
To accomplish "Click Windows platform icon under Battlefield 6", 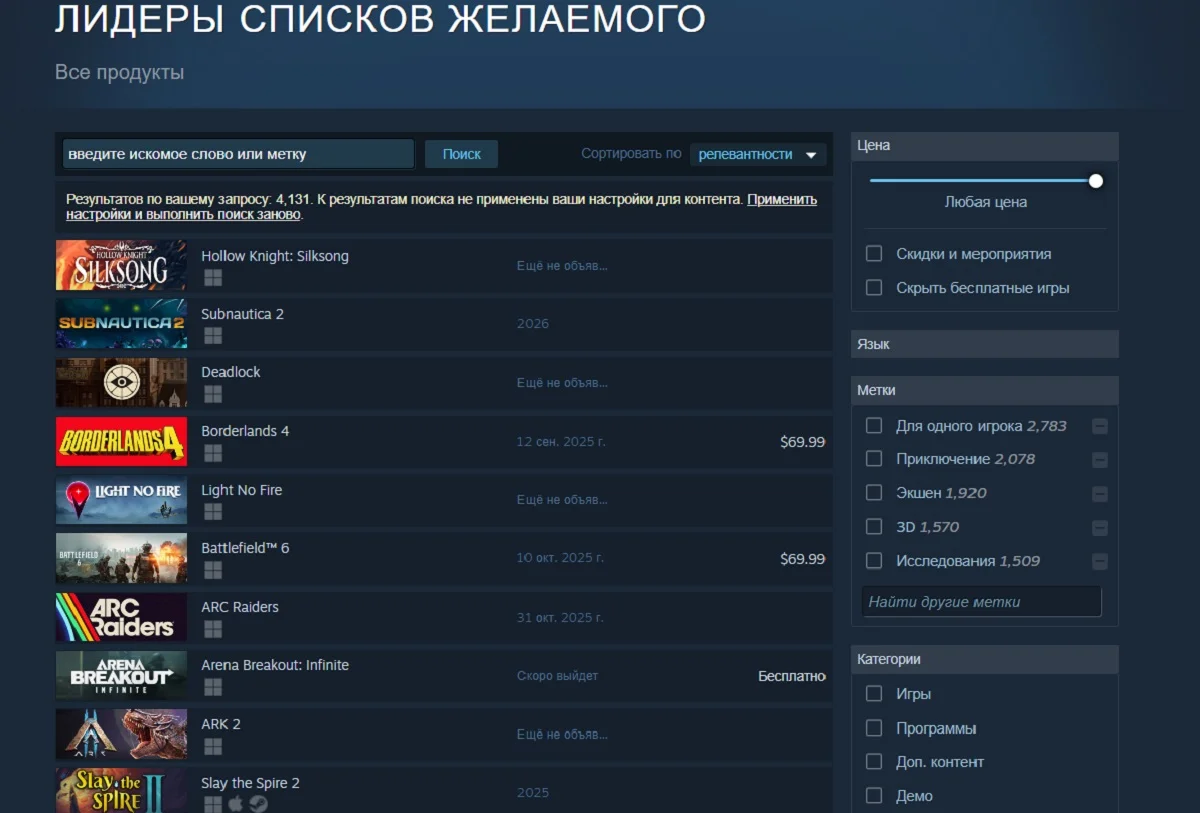I will [x=212, y=570].
